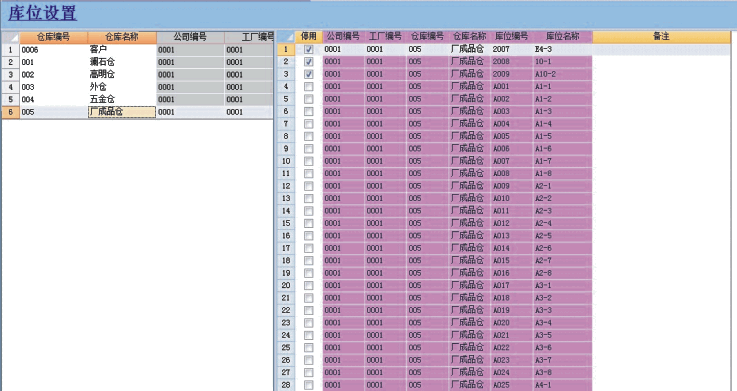Click location code cell A018
The height and width of the screenshot is (391, 737).
click(512, 298)
